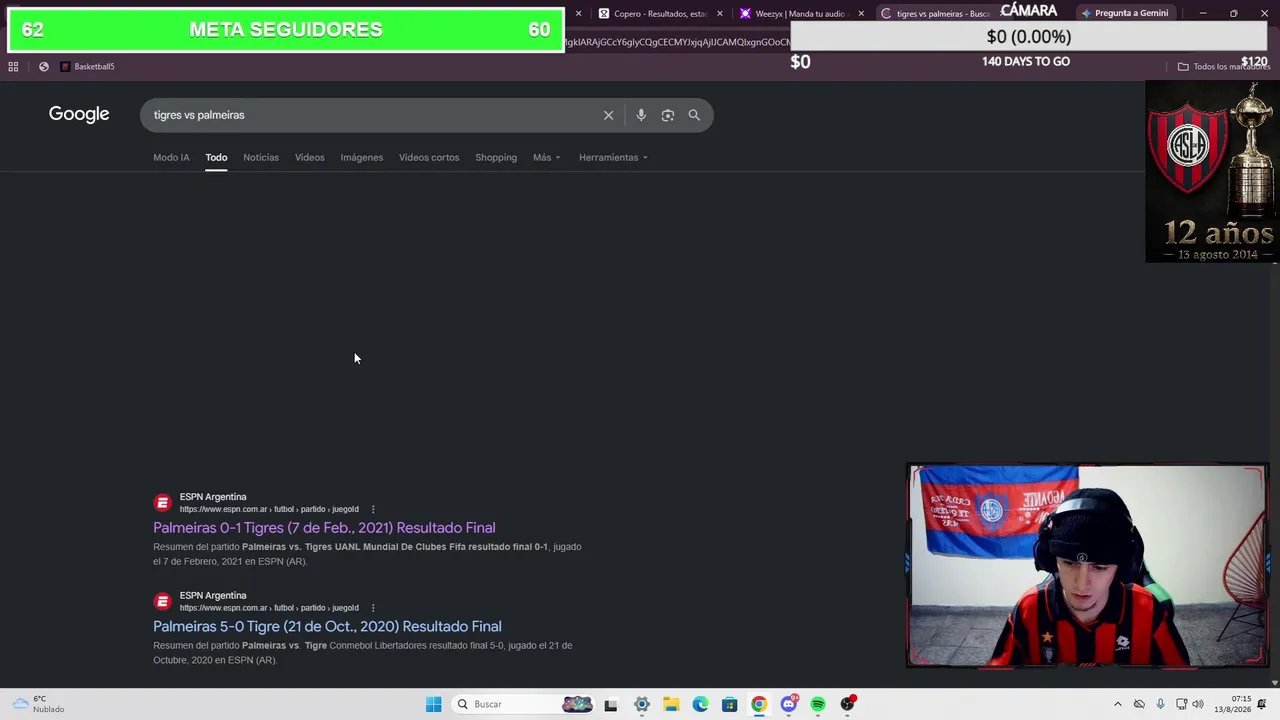This screenshot has width=1280, height=720.
Task: Open the weather widget showing 6°C Nublado
Action: (39, 704)
